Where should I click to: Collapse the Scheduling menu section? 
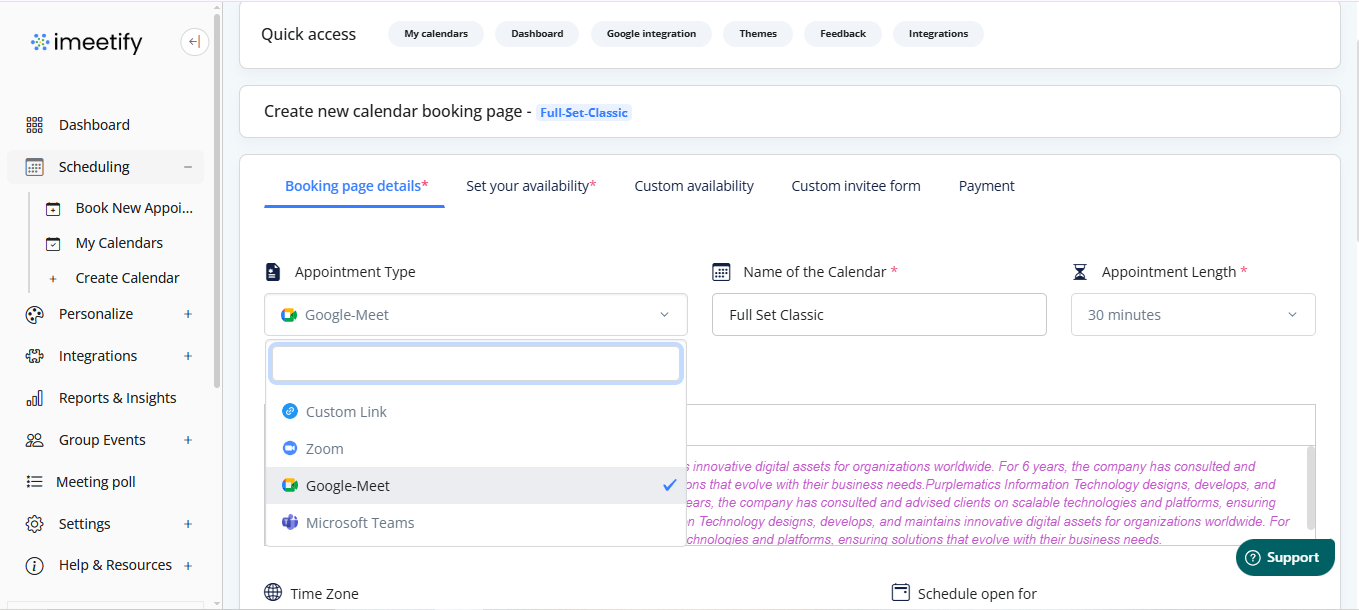(x=188, y=167)
